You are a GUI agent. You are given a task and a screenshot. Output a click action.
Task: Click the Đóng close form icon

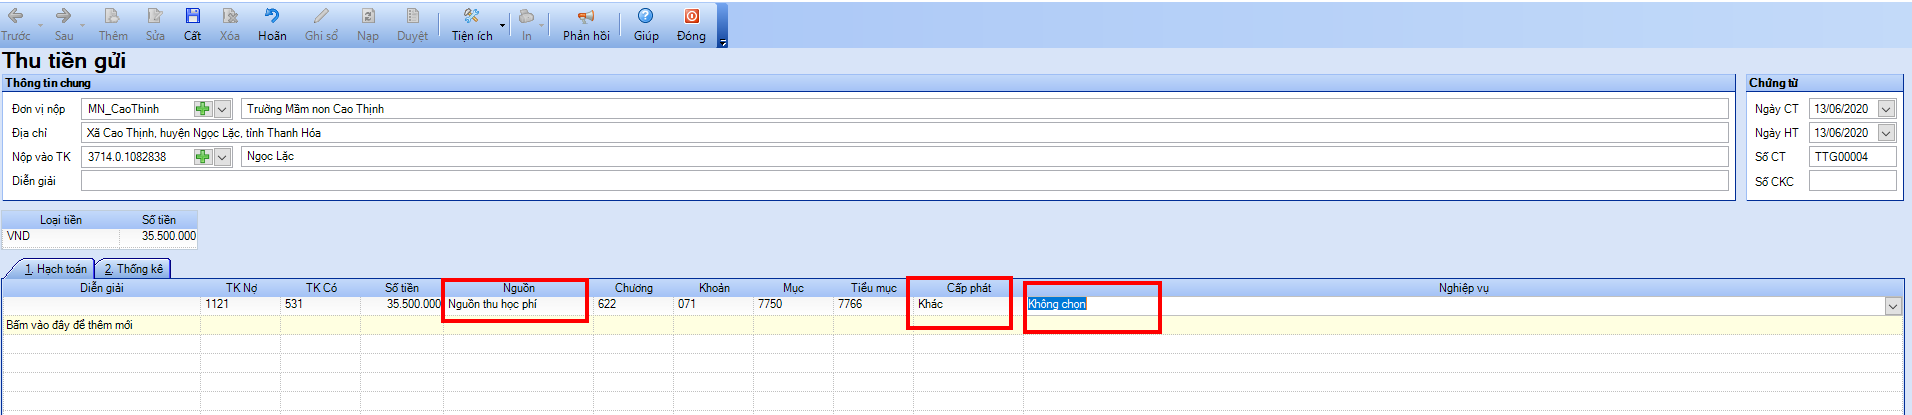coord(691,17)
